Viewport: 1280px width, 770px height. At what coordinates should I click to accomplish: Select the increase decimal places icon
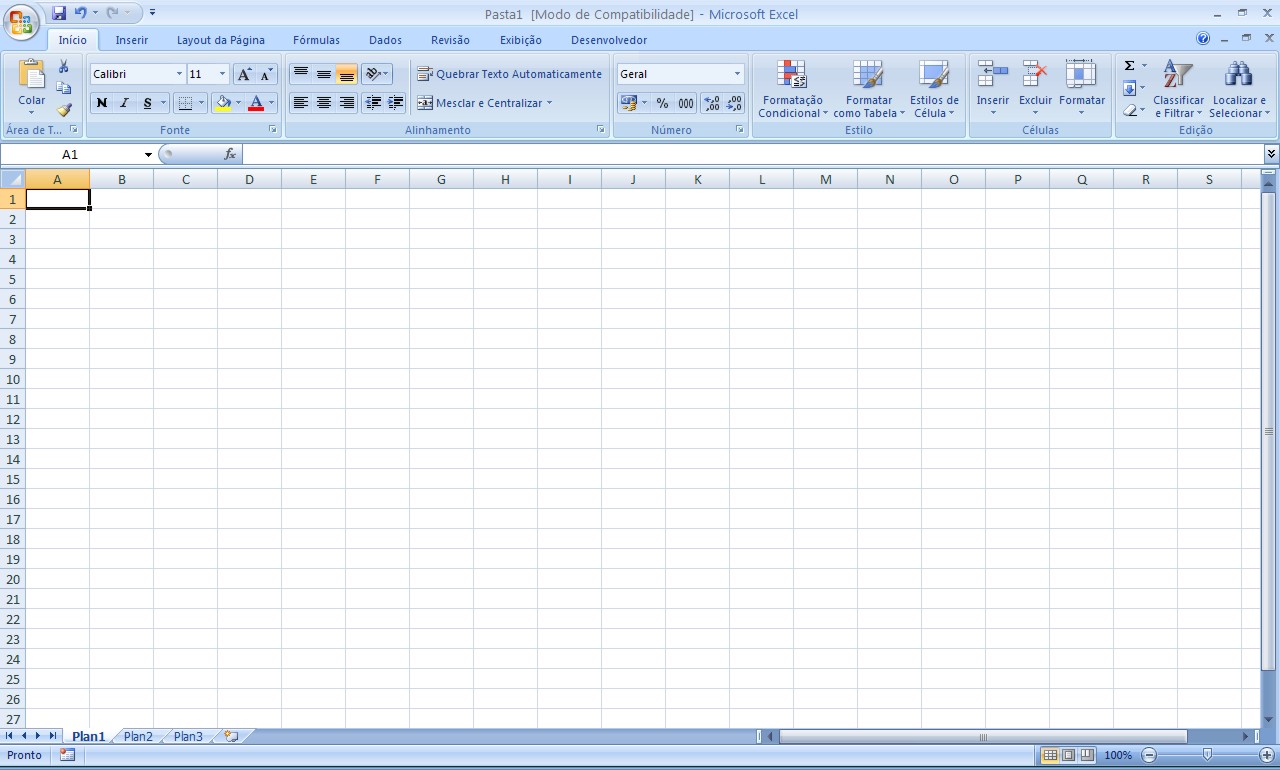(711, 102)
